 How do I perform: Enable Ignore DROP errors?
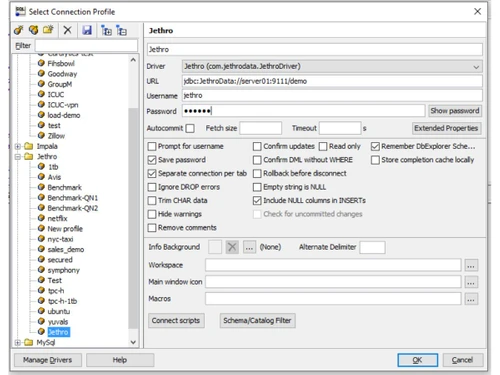(x=152, y=187)
